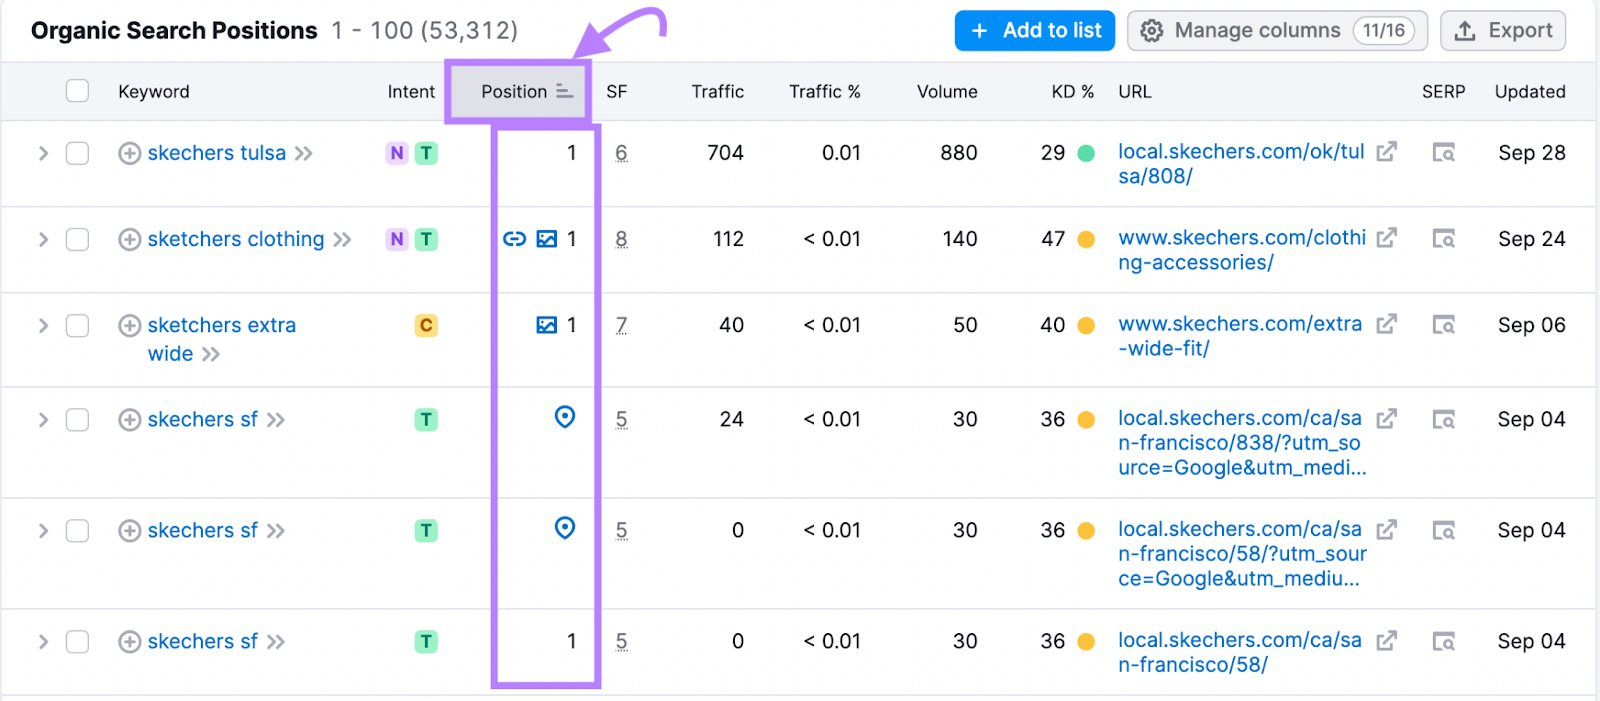Click the plus icon beside skechers tulsa

tap(129, 153)
